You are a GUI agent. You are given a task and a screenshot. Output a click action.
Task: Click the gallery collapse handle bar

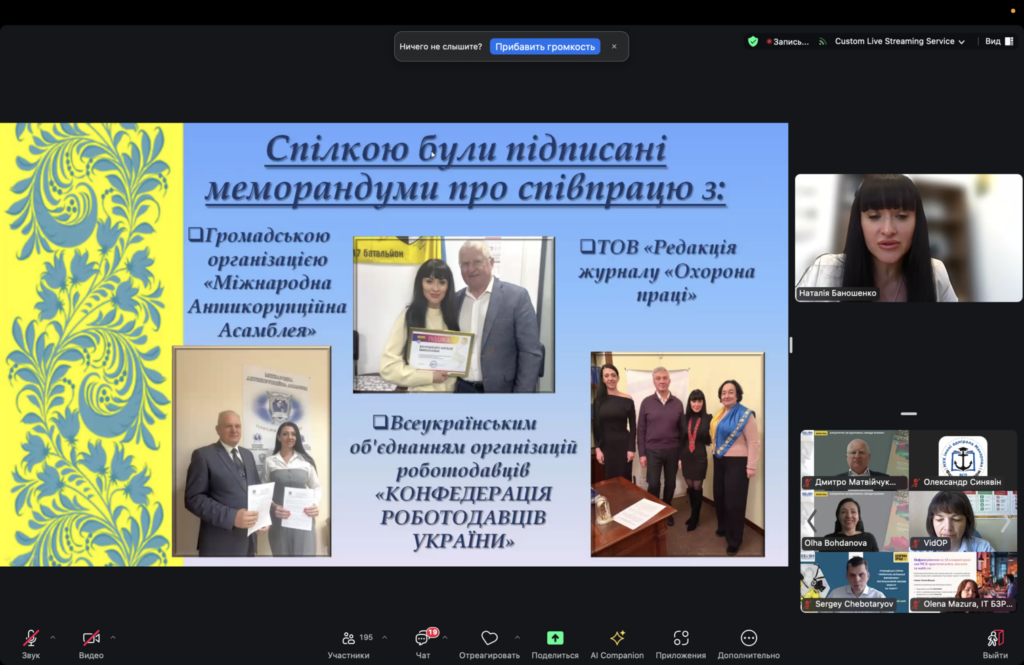[908, 414]
